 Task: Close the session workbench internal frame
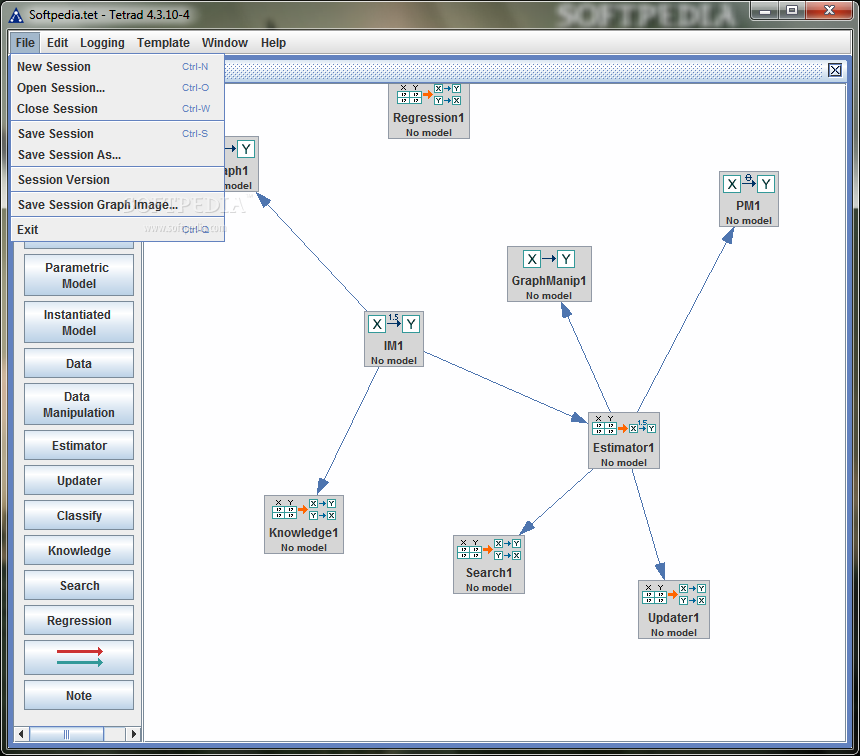(835, 70)
